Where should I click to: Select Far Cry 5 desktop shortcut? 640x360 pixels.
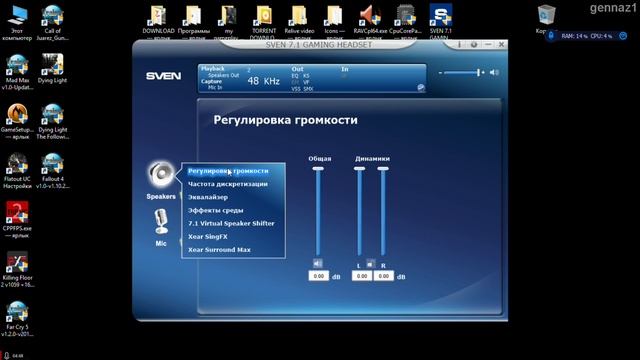pyautogui.click(x=17, y=319)
